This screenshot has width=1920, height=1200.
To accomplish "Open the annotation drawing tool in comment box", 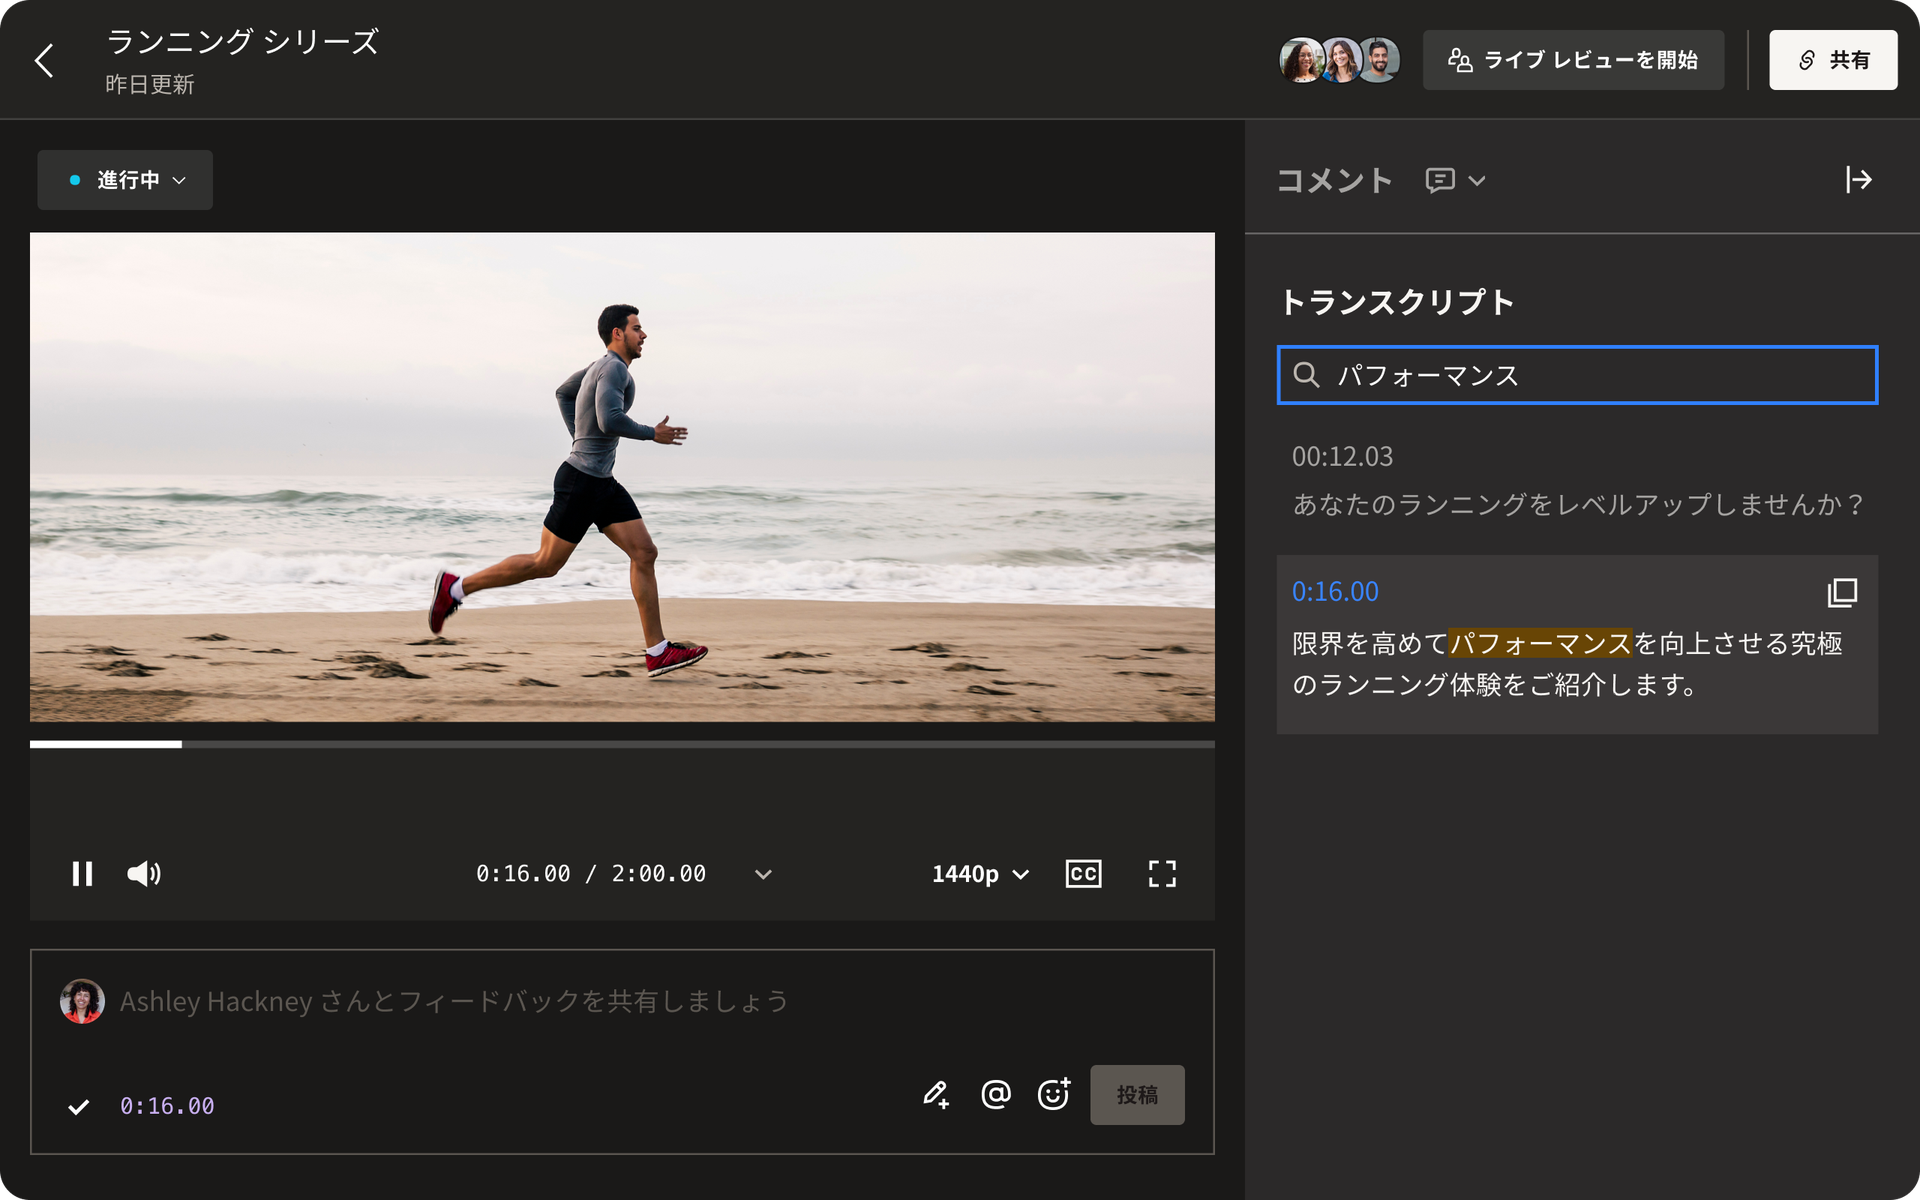I will point(937,1094).
